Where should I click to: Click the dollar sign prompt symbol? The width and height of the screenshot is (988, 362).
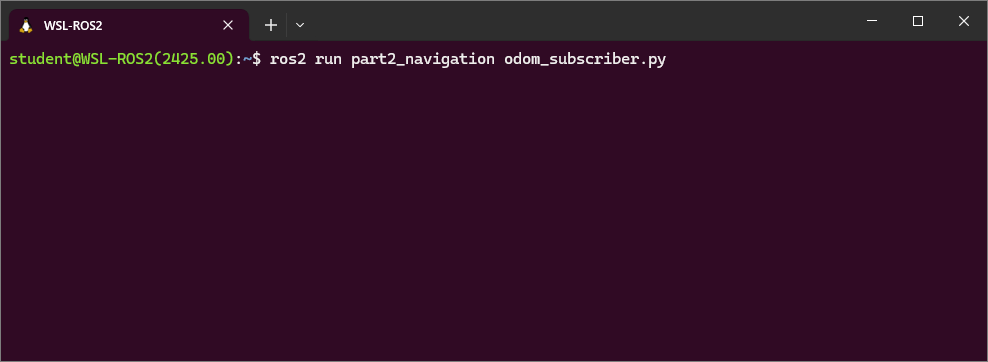point(256,59)
